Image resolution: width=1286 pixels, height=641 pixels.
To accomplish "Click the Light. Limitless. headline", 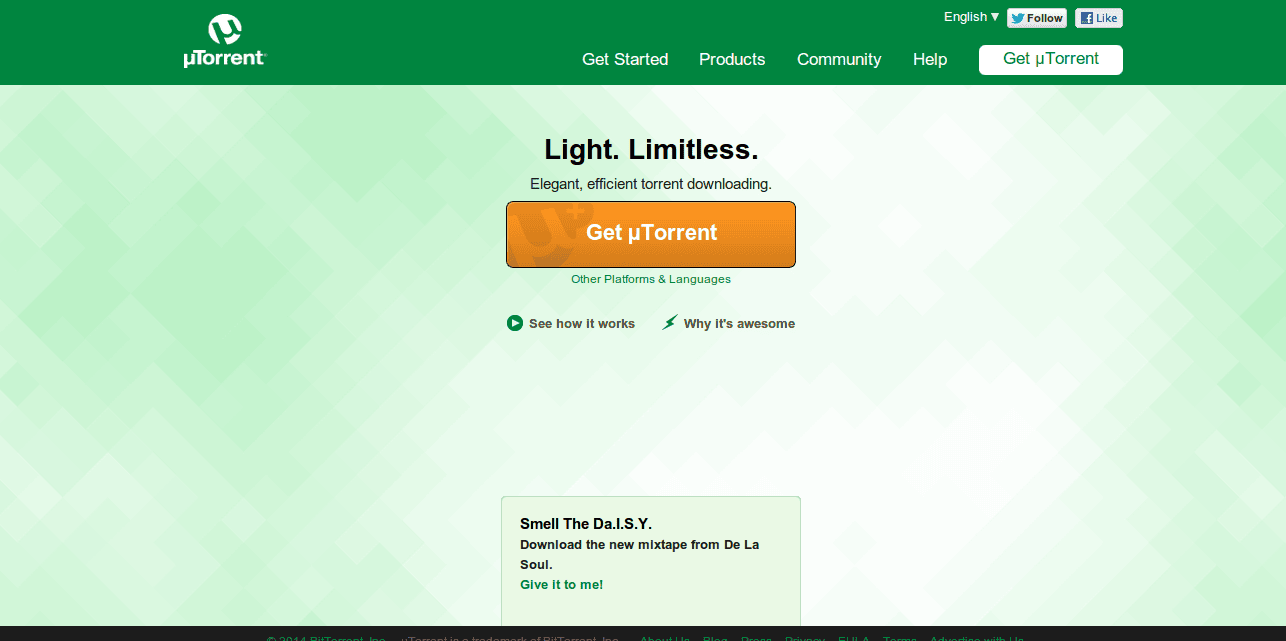I will [x=651, y=149].
